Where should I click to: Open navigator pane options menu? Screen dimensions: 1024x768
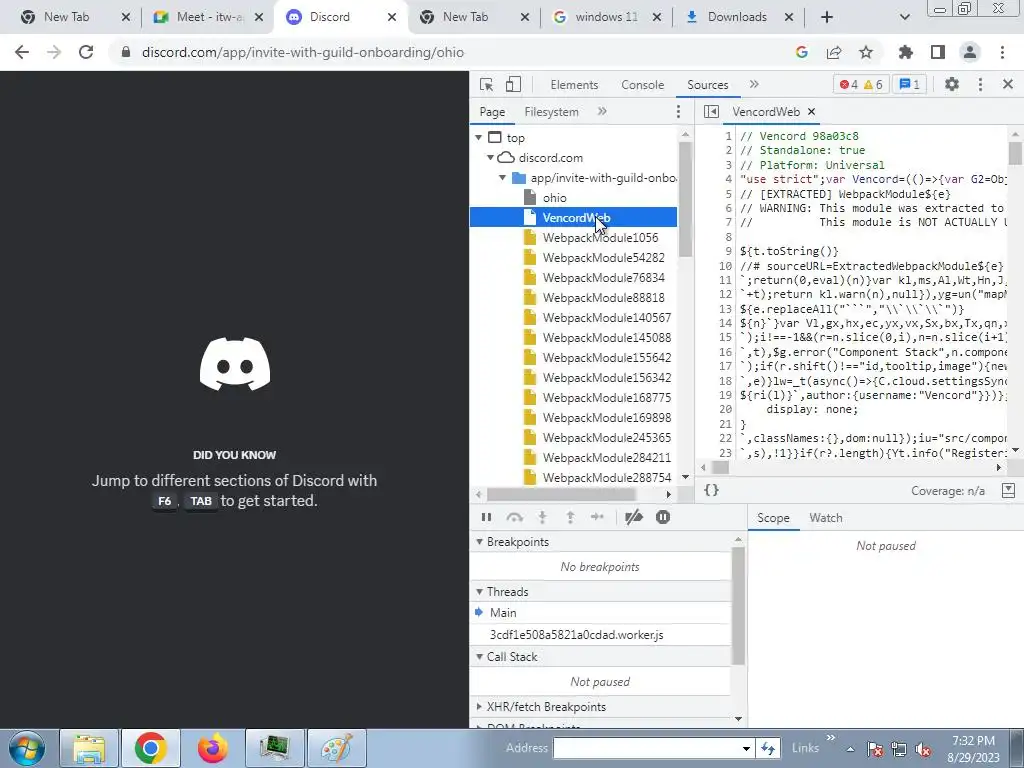click(679, 112)
